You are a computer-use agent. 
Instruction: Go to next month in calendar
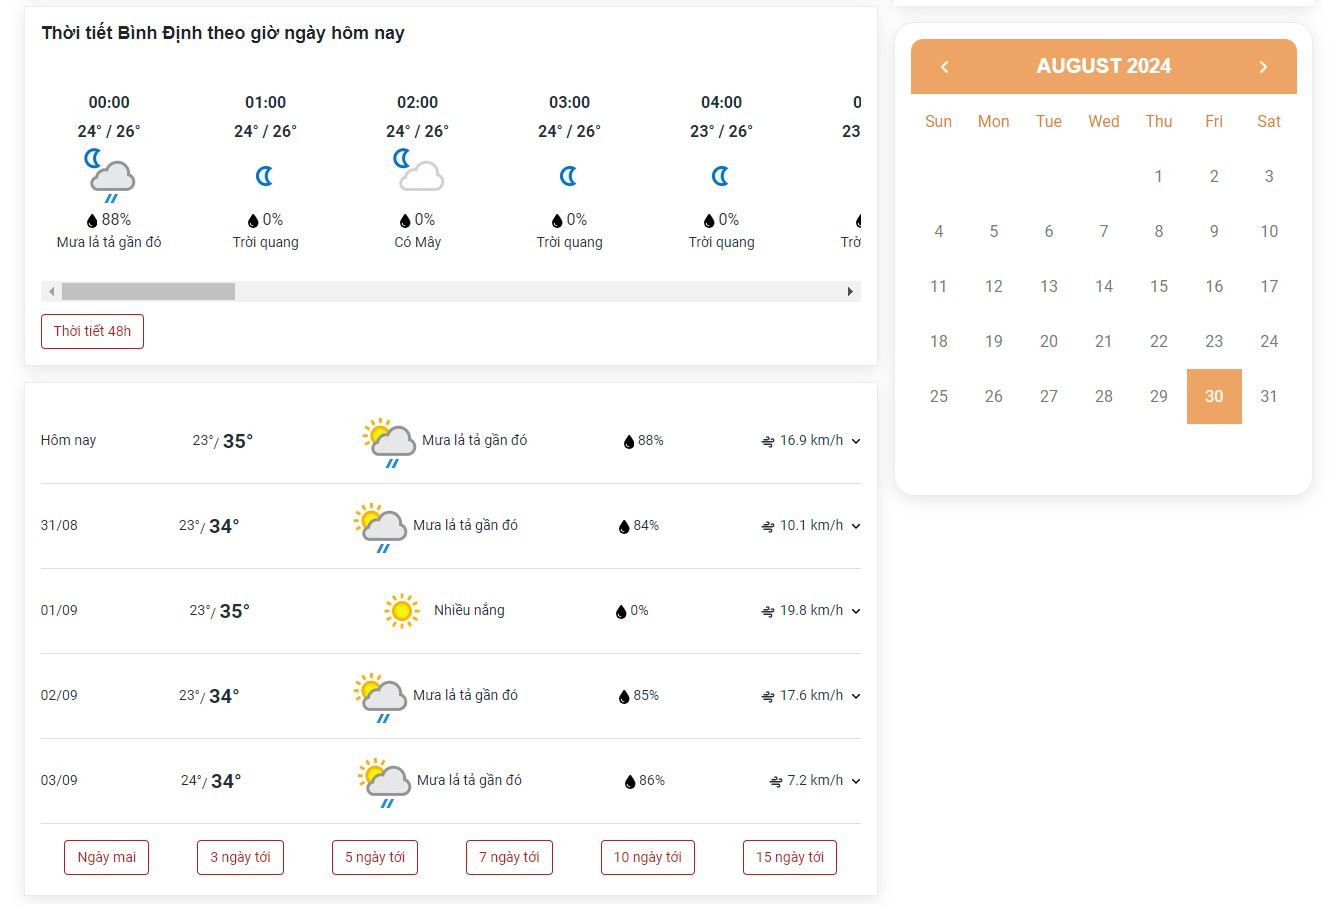click(1263, 67)
